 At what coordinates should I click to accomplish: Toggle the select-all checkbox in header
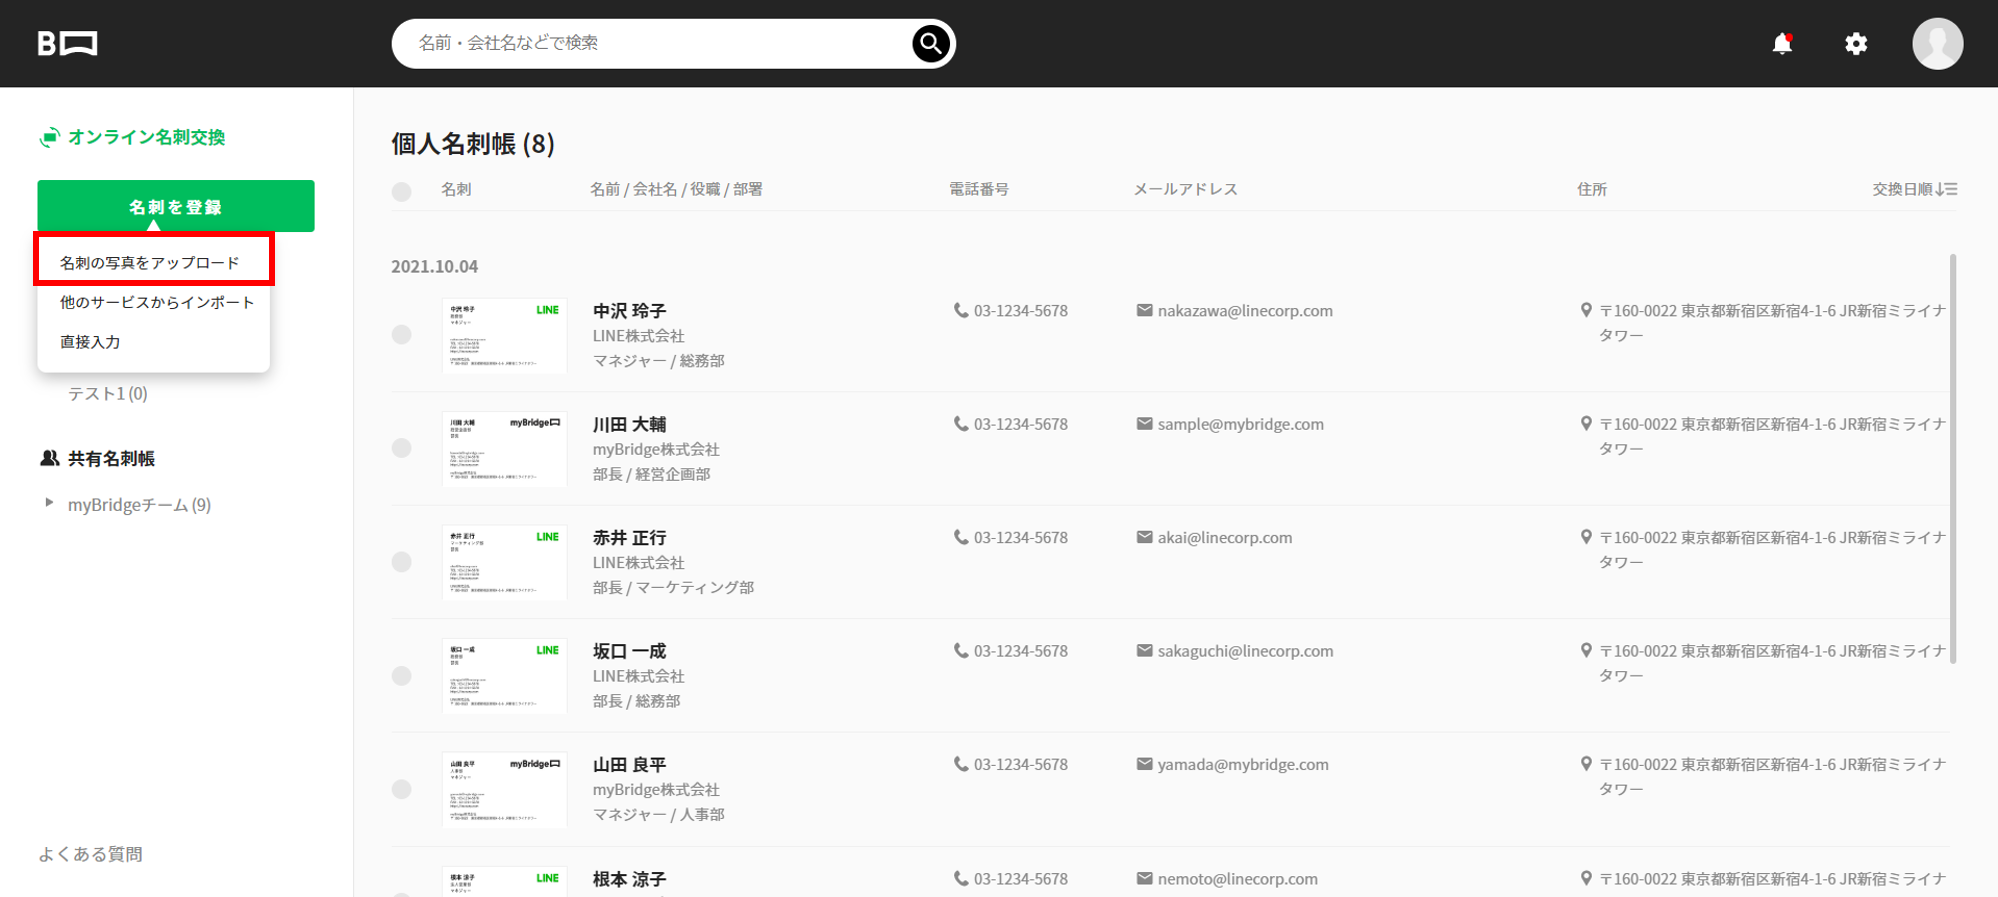[402, 192]
